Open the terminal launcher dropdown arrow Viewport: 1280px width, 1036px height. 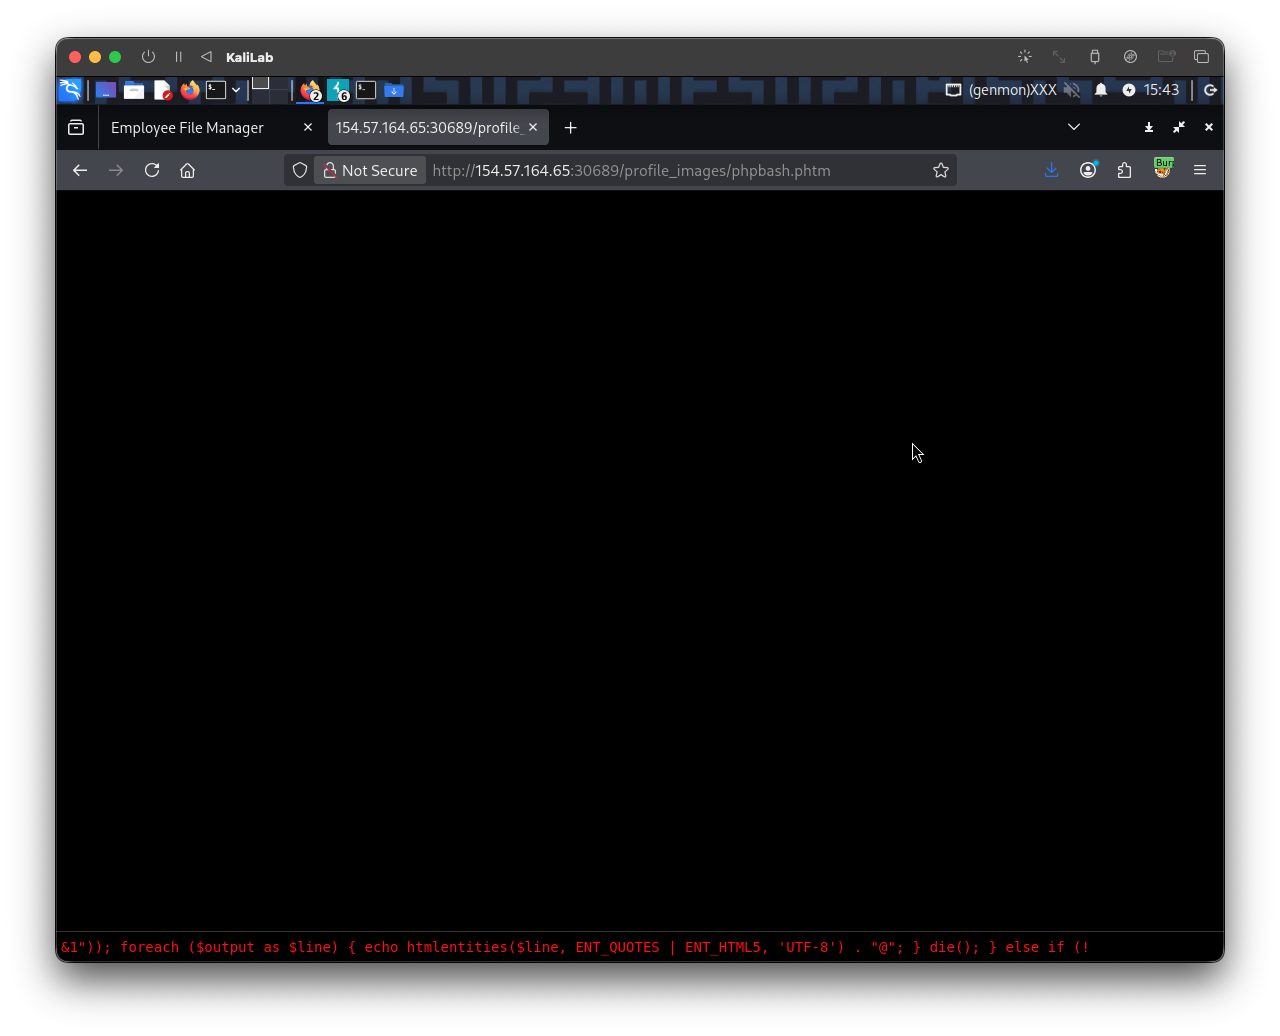click(x=236, y=90)
